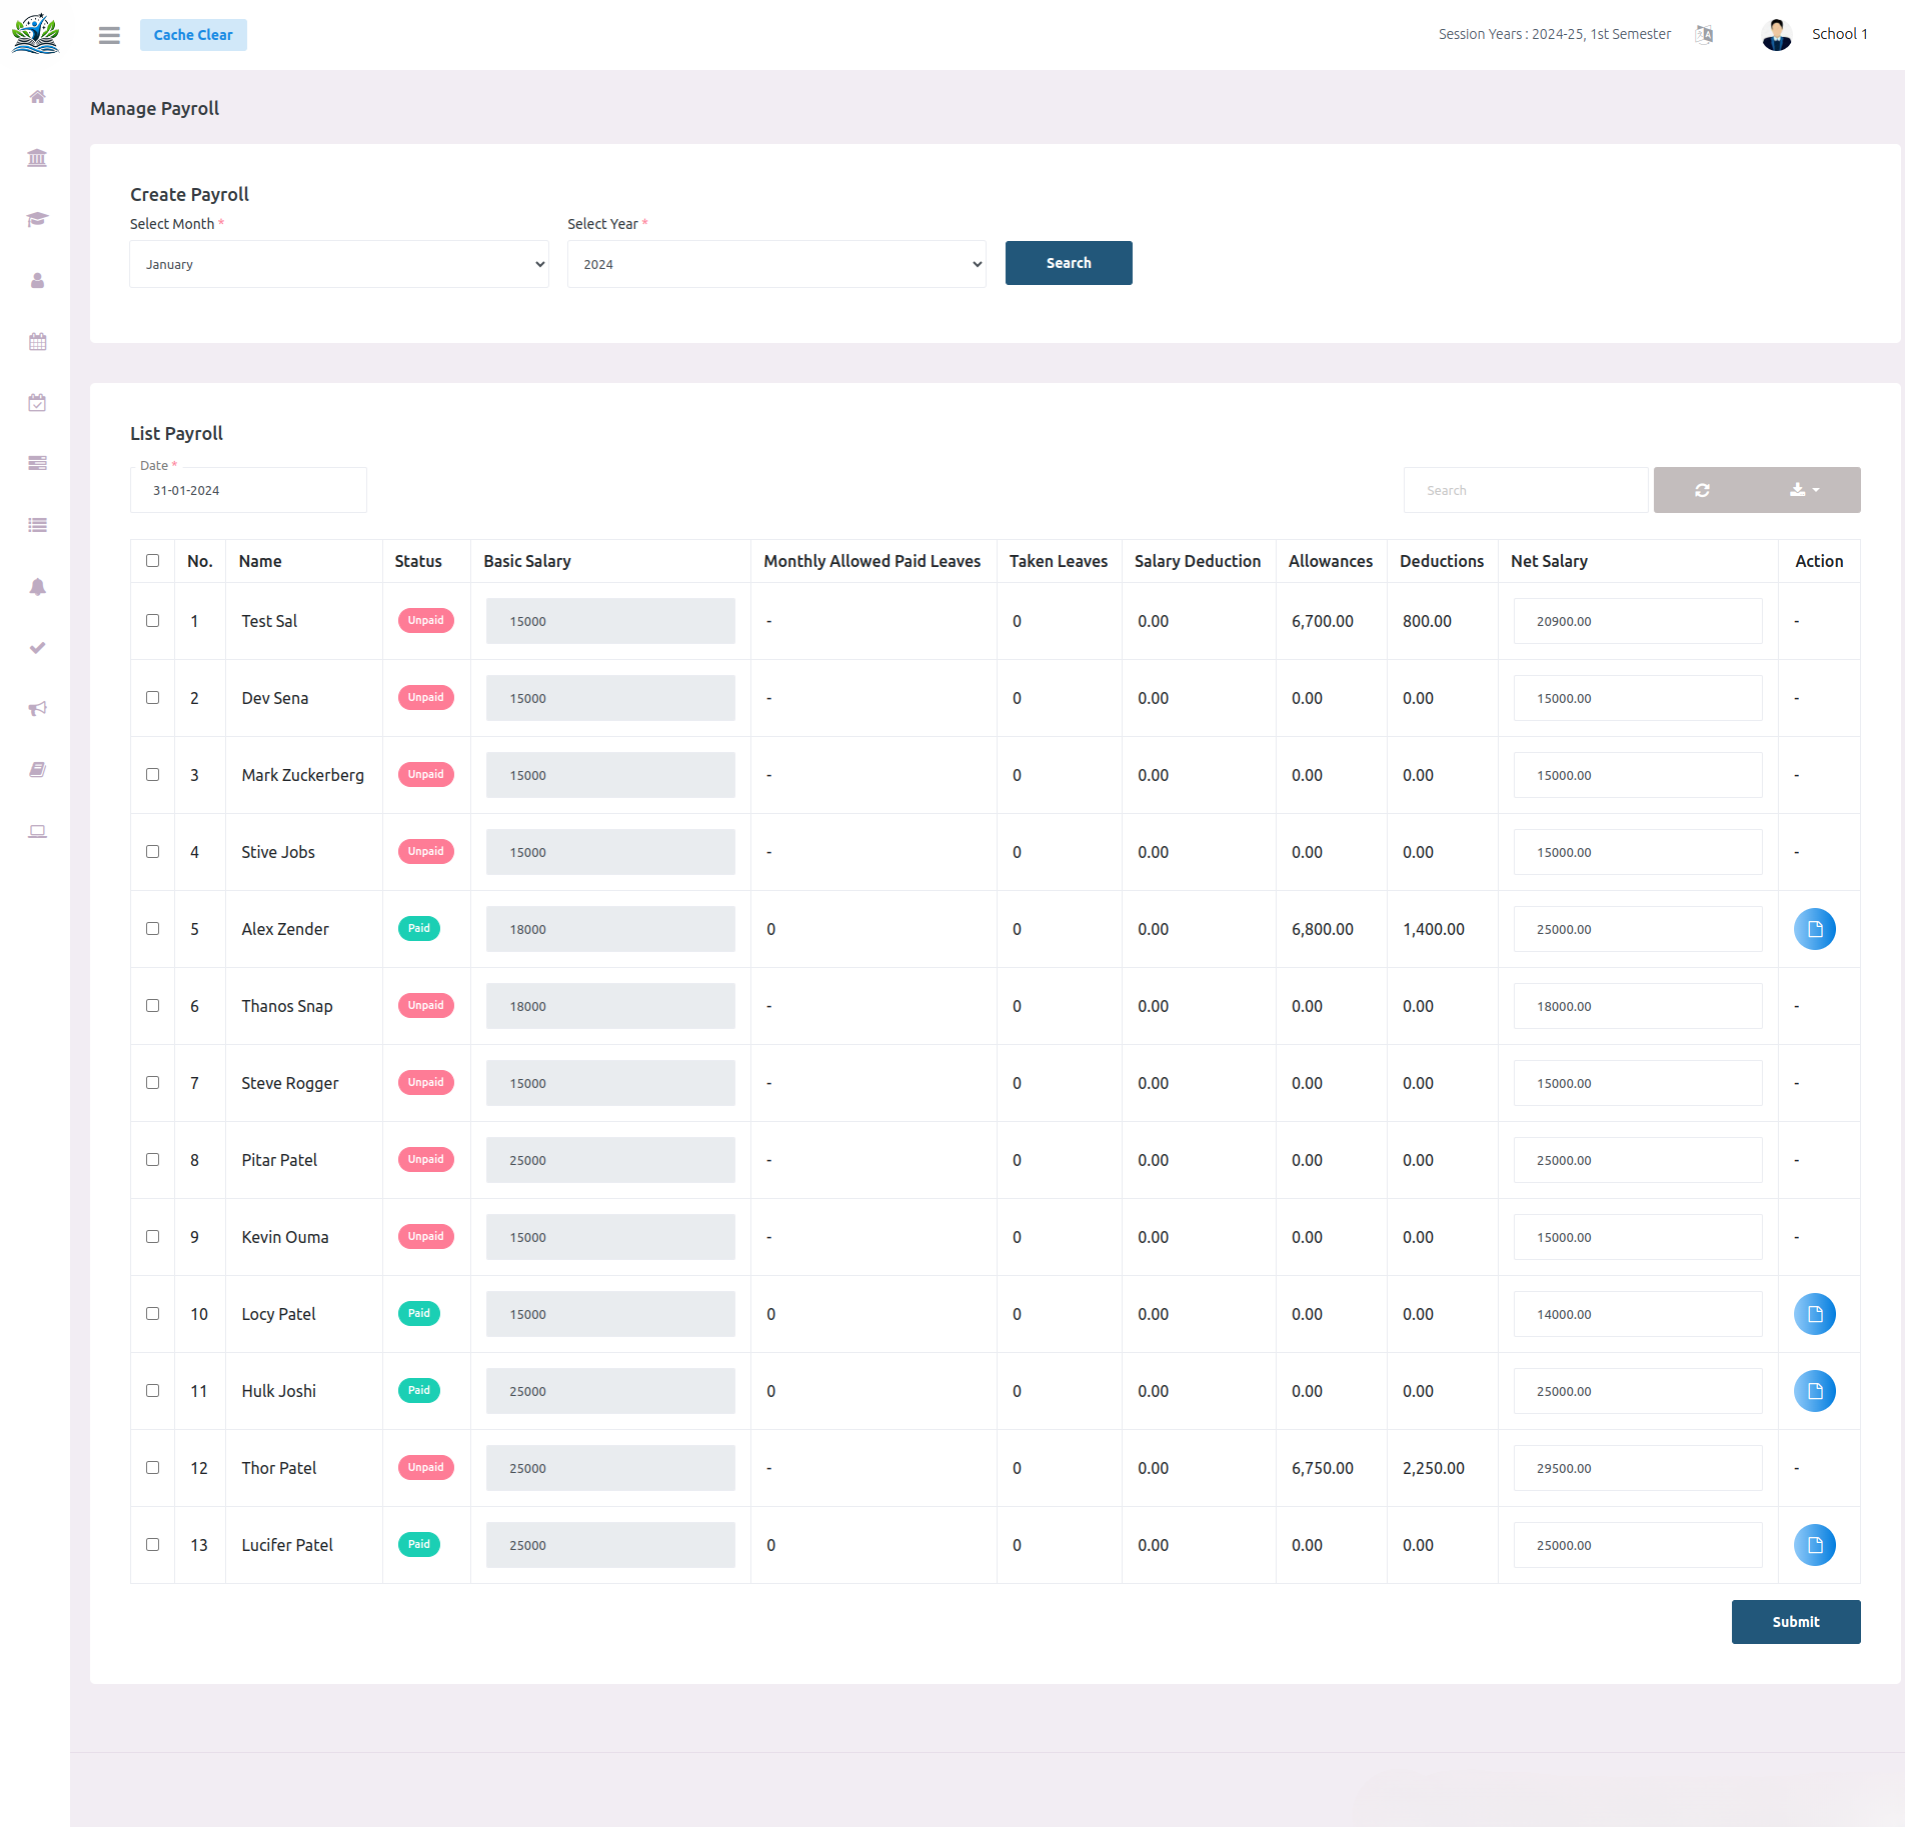The height and width of the screenshot is (1827, 1905).
Task: Tick the checkbox for Mark Zuckerberg
Action: (152, 775)
